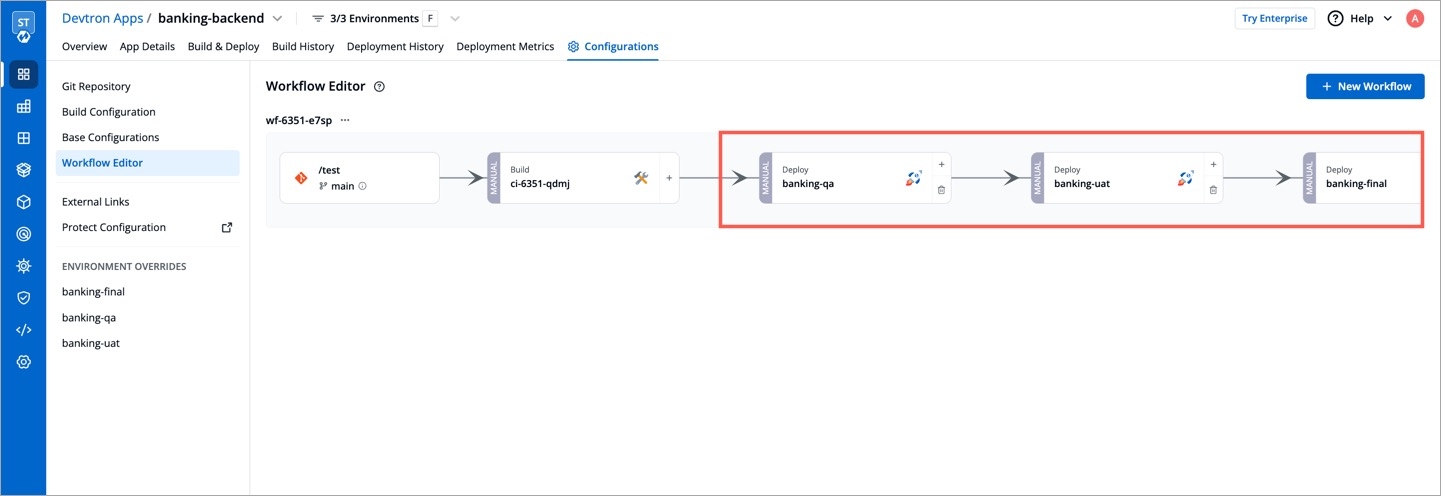Click the four-pane grid icon in sidebar
The height and width of the screenshot is (496, 1441).
tap(24, 138)
